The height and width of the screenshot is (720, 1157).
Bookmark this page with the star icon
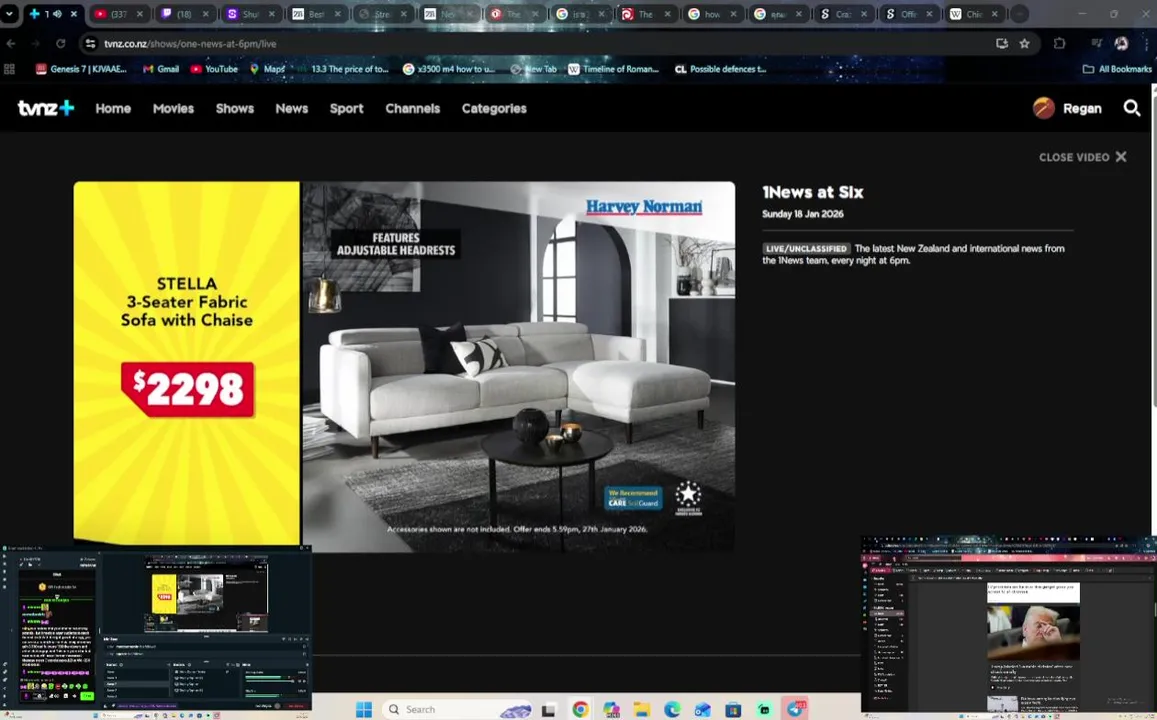(1024, 44)
